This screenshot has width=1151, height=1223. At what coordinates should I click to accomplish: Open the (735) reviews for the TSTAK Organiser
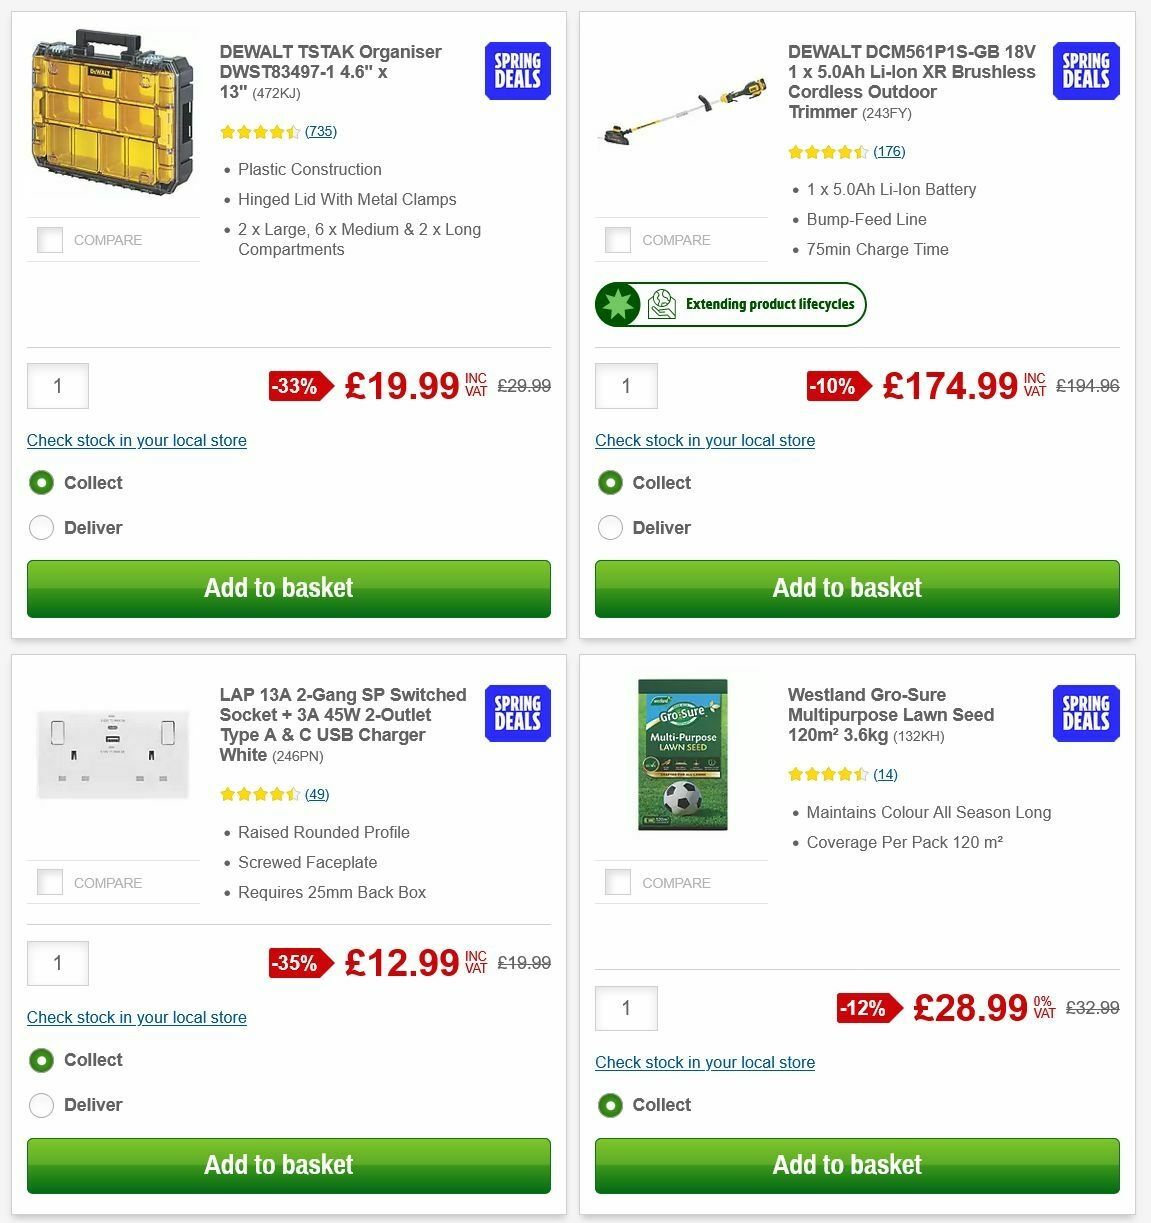(x=321, y=131)
